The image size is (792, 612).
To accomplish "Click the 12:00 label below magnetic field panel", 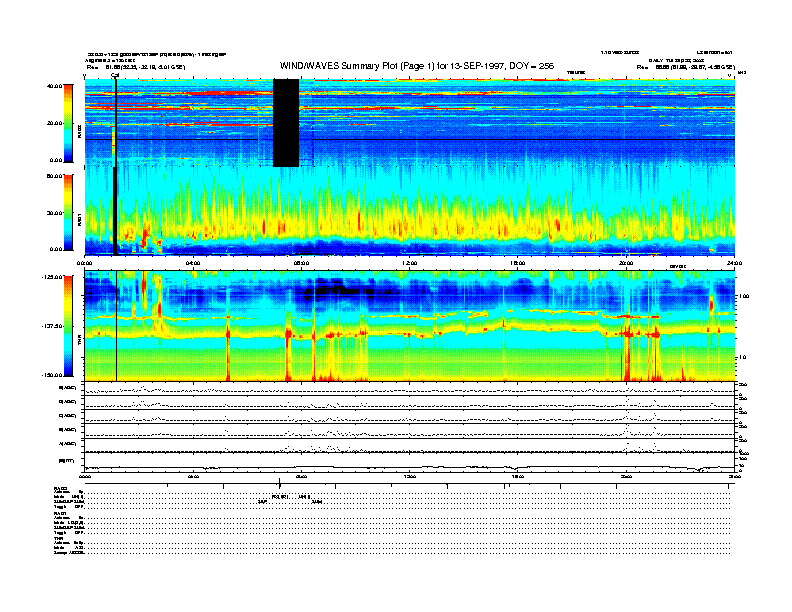I will click(x=410, y=477).
